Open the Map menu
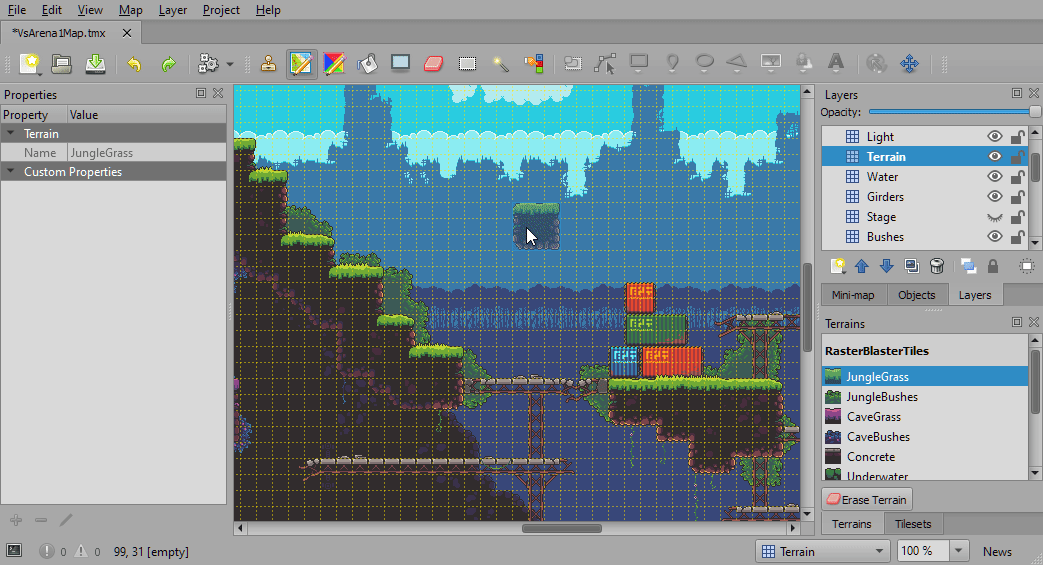 coord(130,10)
